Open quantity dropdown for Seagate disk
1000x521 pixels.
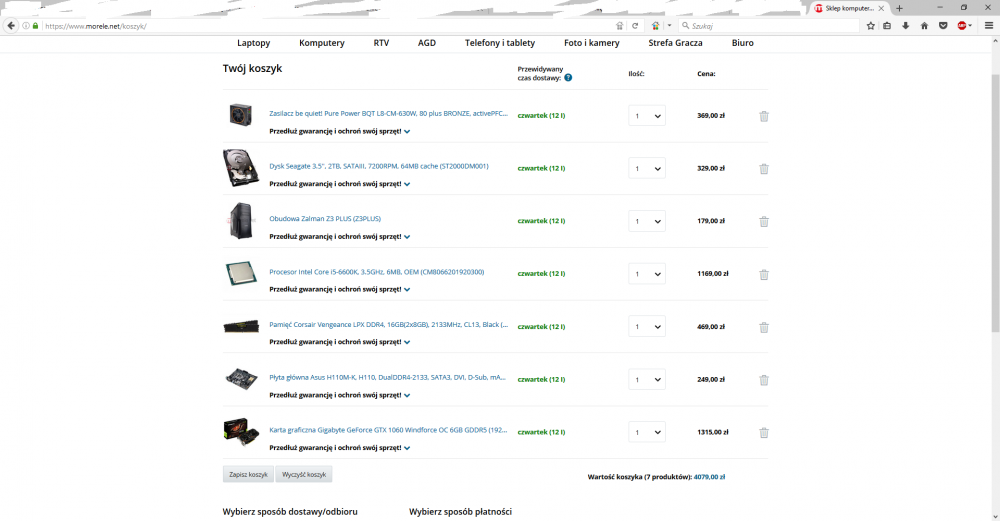coord(647,168)
